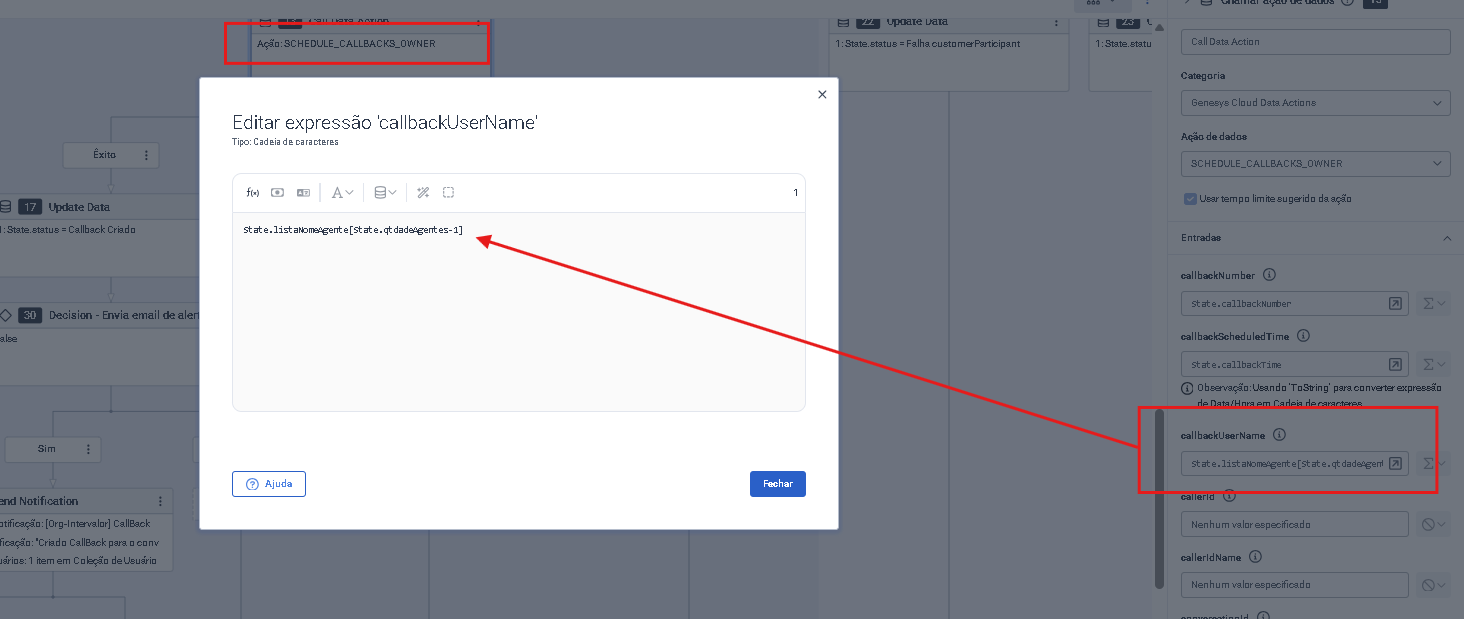
Task: Click the Call Data Action name field
Action: [x=1315, y=42]
